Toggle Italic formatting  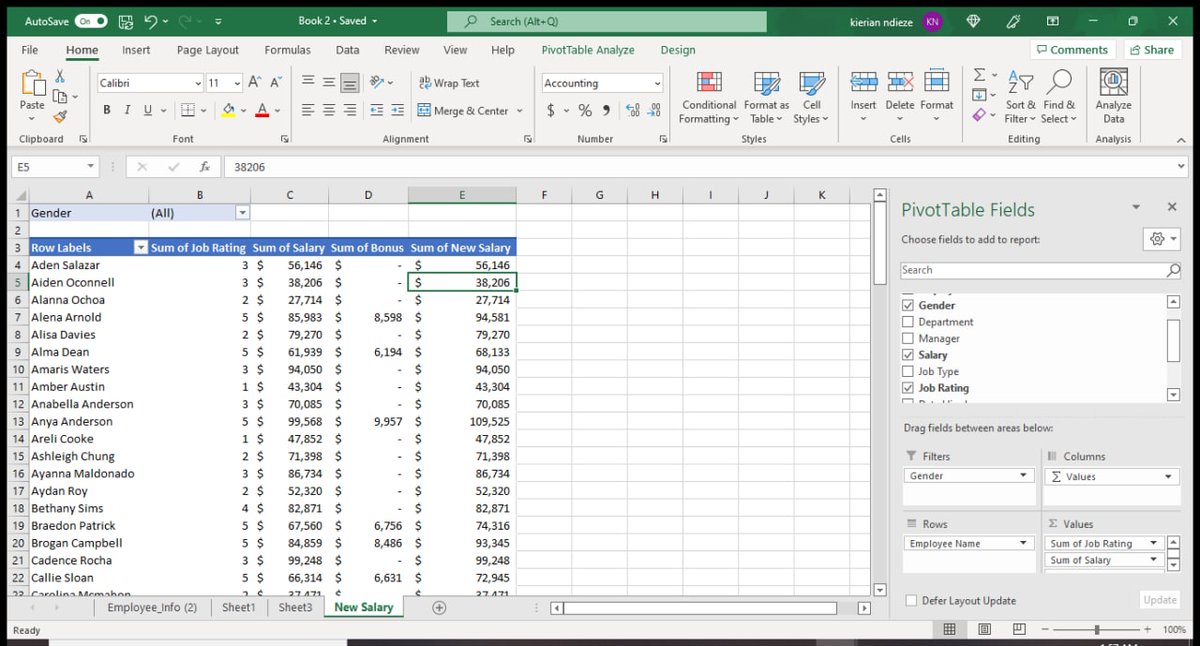click(x=129, y=110)
